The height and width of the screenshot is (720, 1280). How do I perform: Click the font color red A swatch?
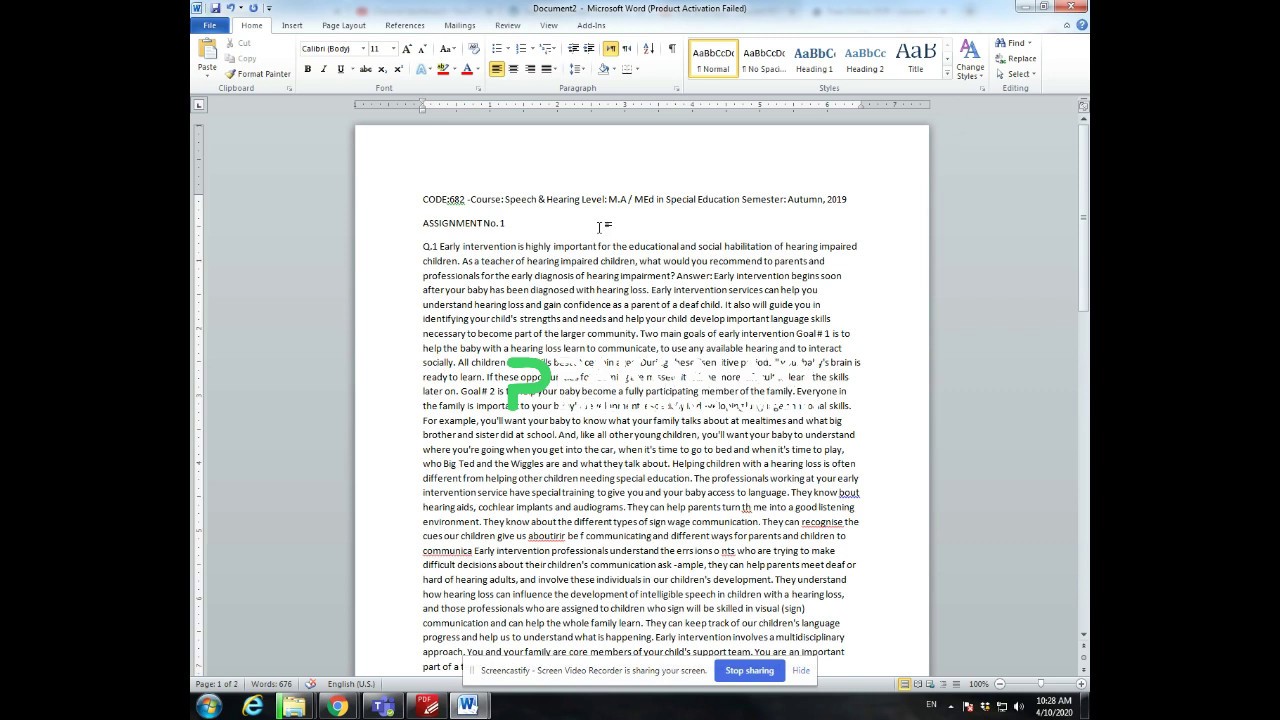pyautogui.click(x=466, y=69)
